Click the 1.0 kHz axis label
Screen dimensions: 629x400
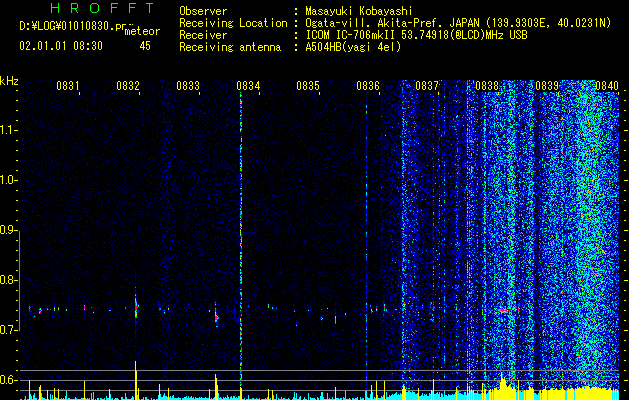[x=7, y=180]
